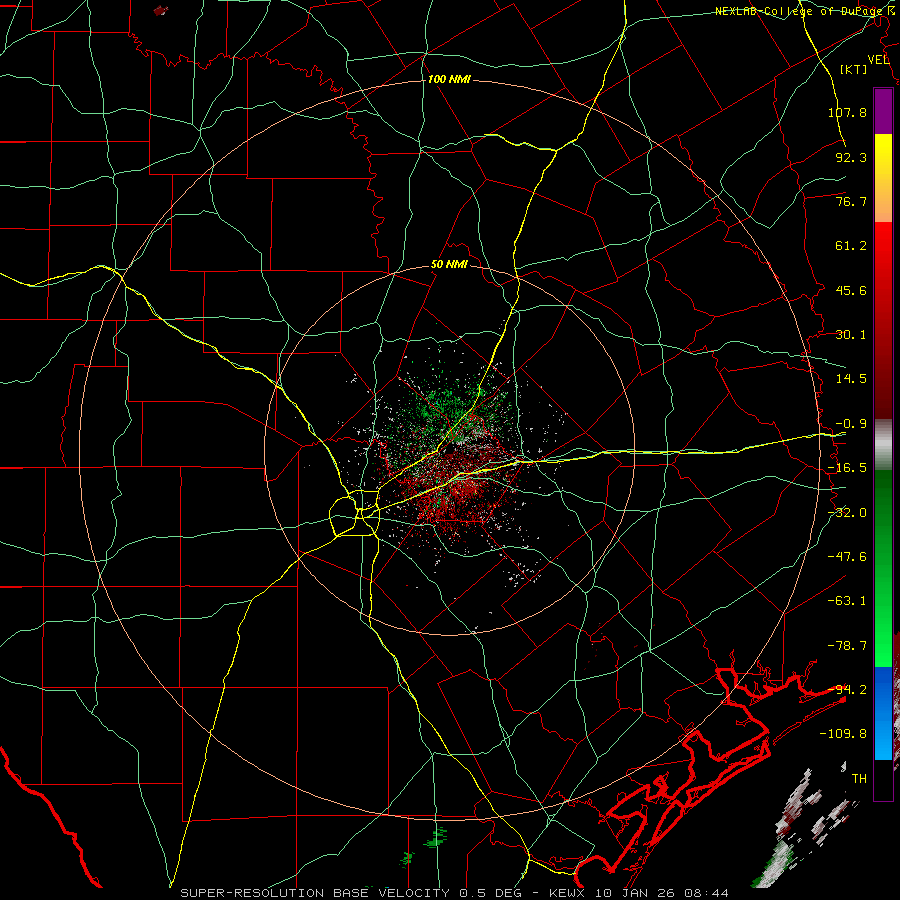Click the -47.6 value on velocity scale
This screenshot has height=900, width=900.
point(847,557)
